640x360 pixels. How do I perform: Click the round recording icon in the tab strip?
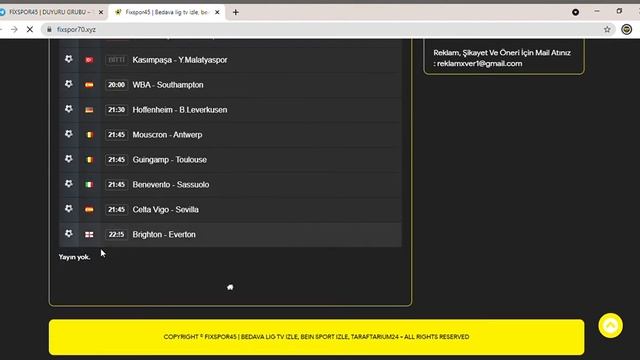(576, 12)
